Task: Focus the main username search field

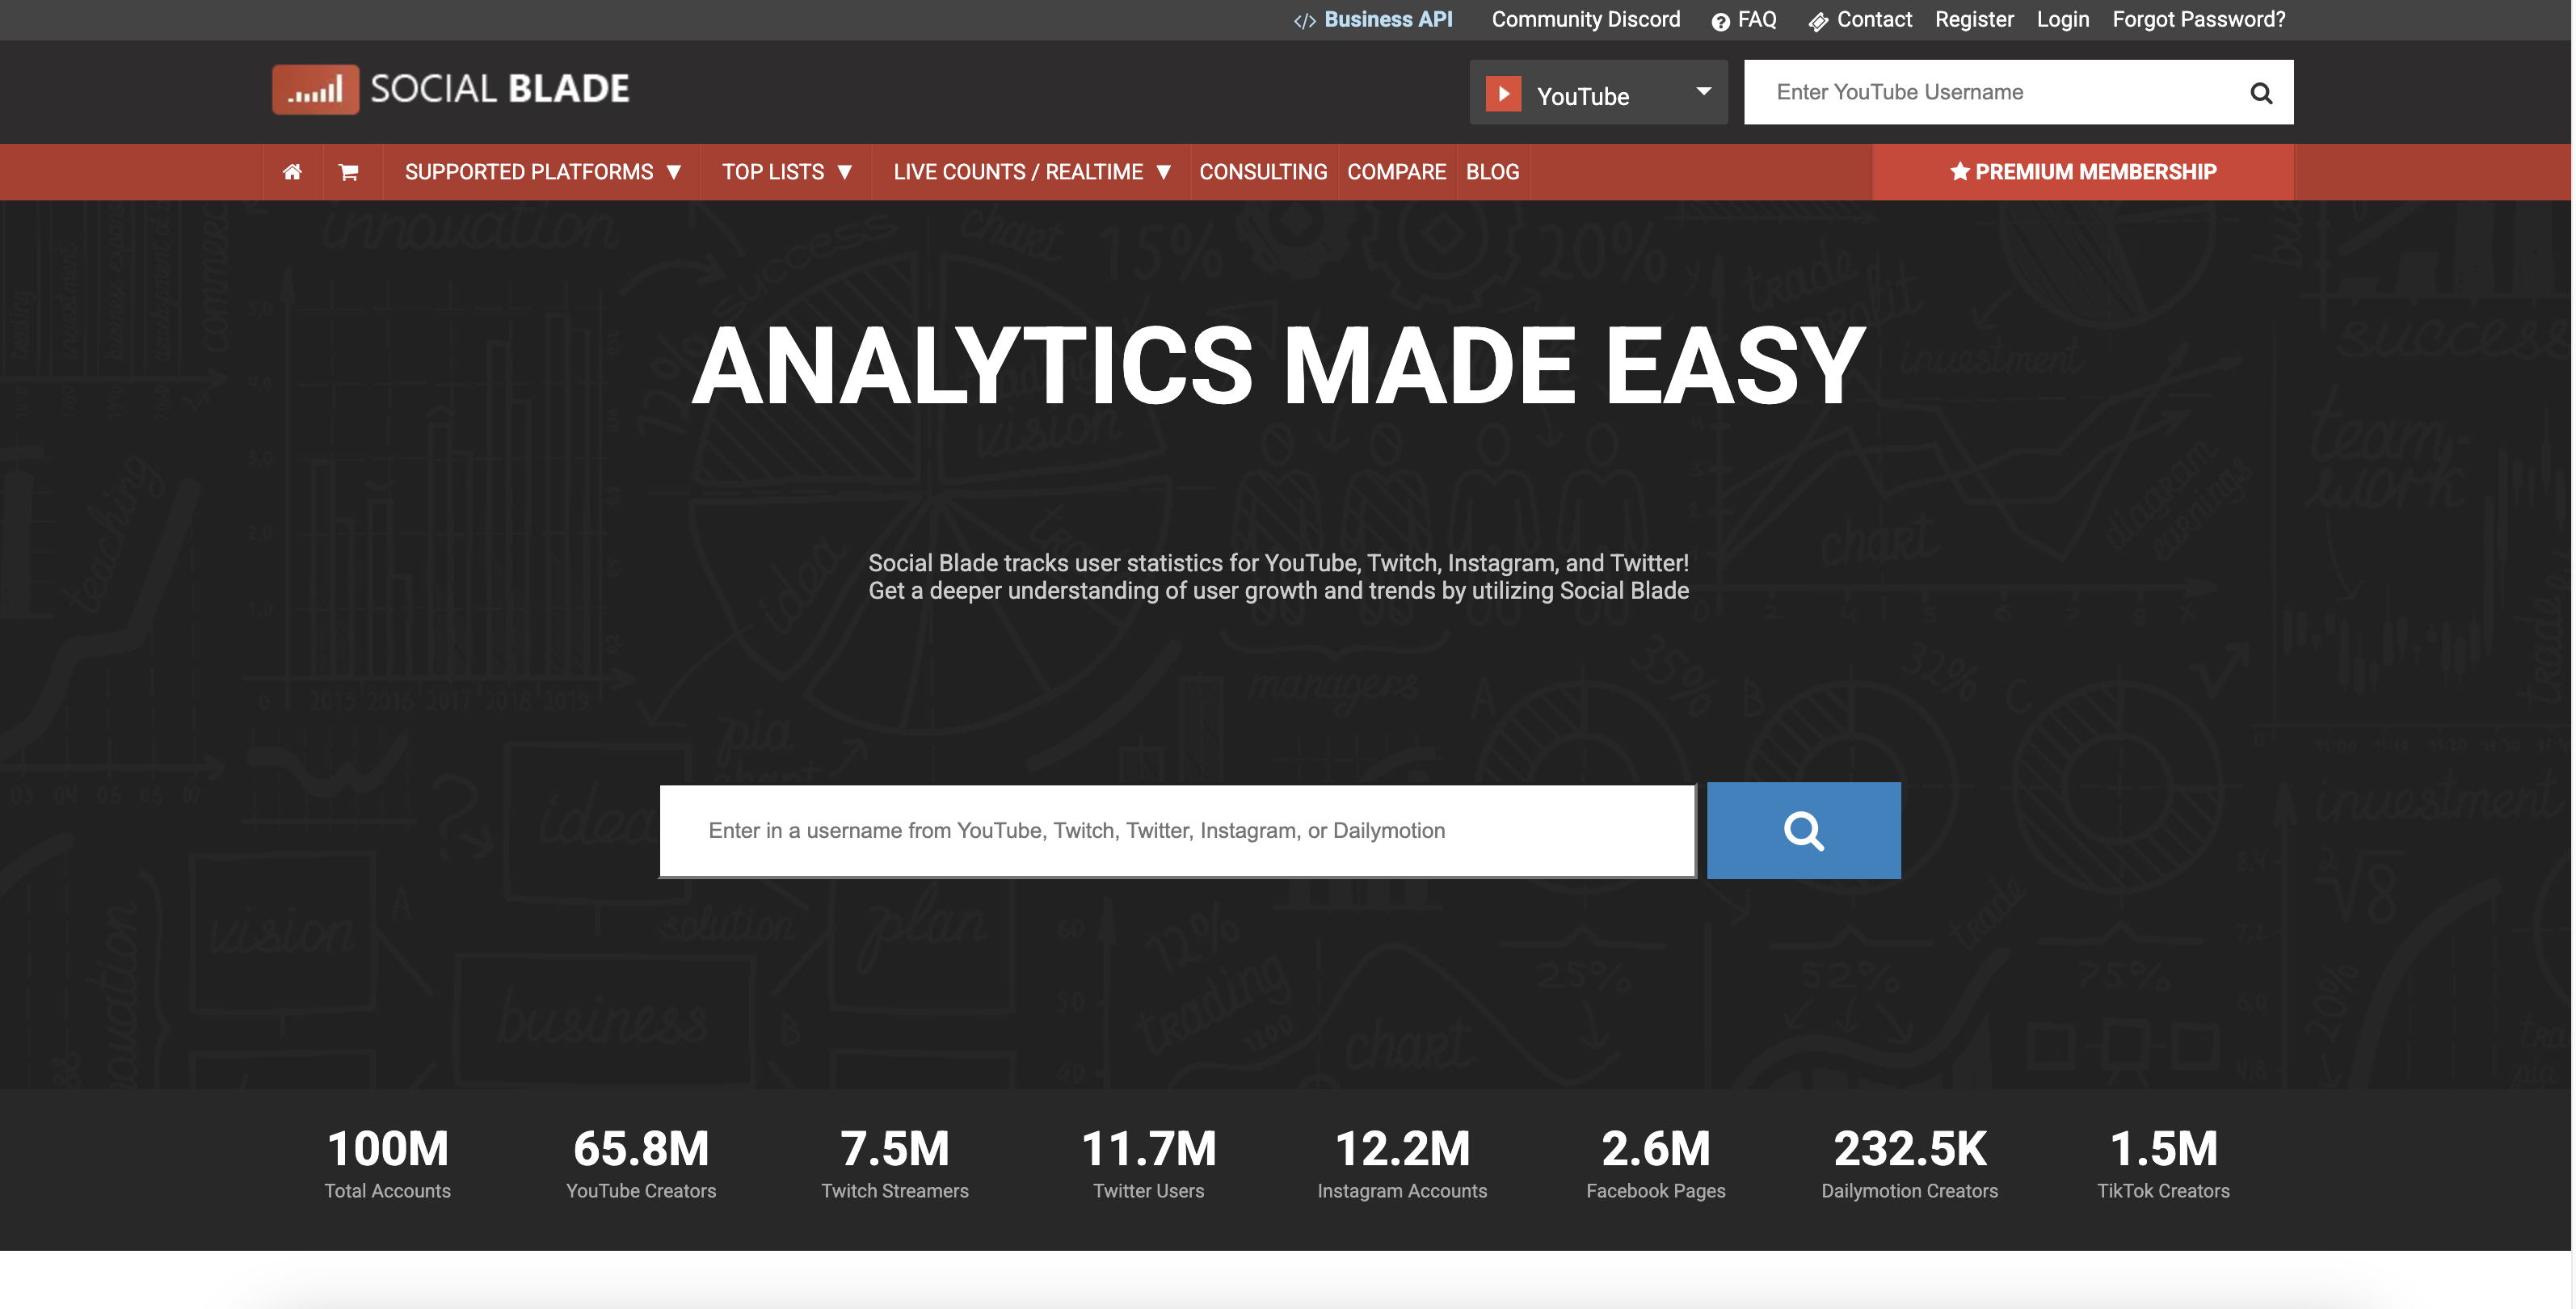Action: click(x=1177, y=830)
